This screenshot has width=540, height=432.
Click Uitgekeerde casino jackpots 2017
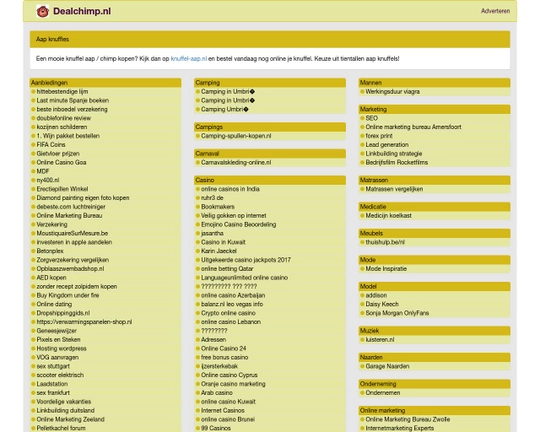tap(246, 260)
